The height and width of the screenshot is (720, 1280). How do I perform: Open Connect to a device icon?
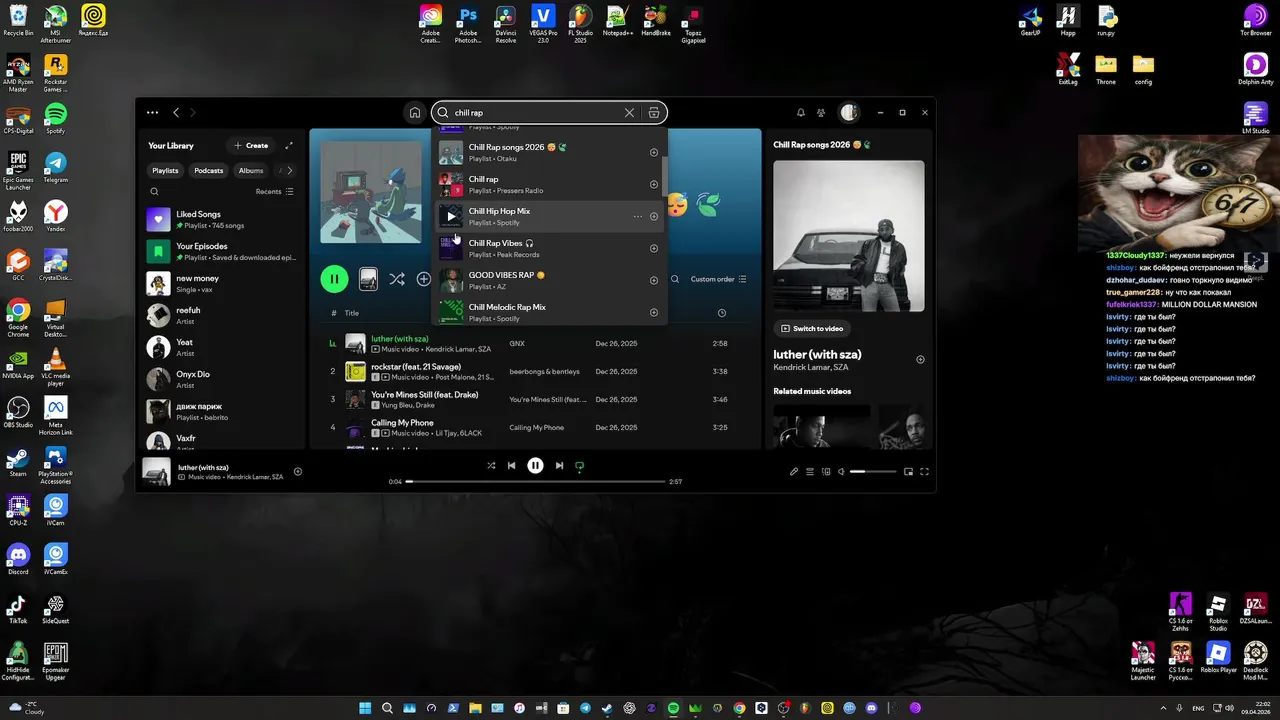(x=826, y=472)
